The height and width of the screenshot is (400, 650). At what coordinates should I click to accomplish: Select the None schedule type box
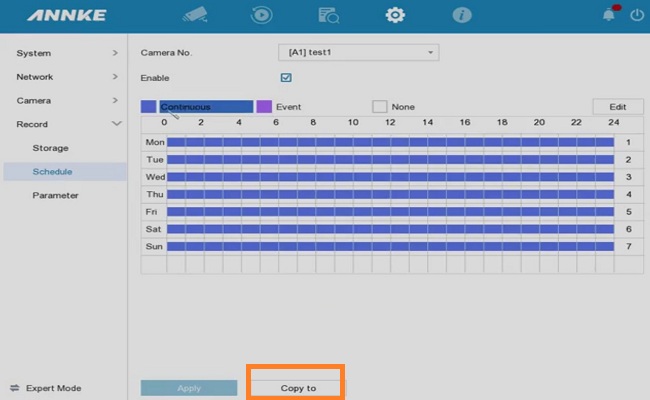click(x=379, y=106)
